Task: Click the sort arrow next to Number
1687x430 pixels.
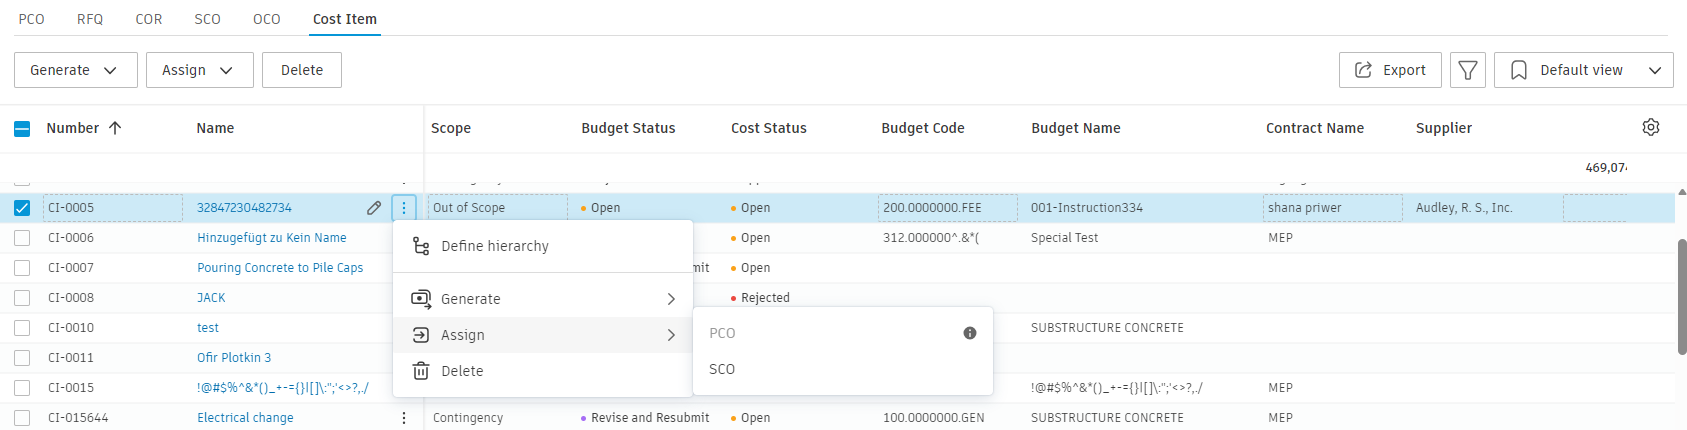Action: point(115,128)
